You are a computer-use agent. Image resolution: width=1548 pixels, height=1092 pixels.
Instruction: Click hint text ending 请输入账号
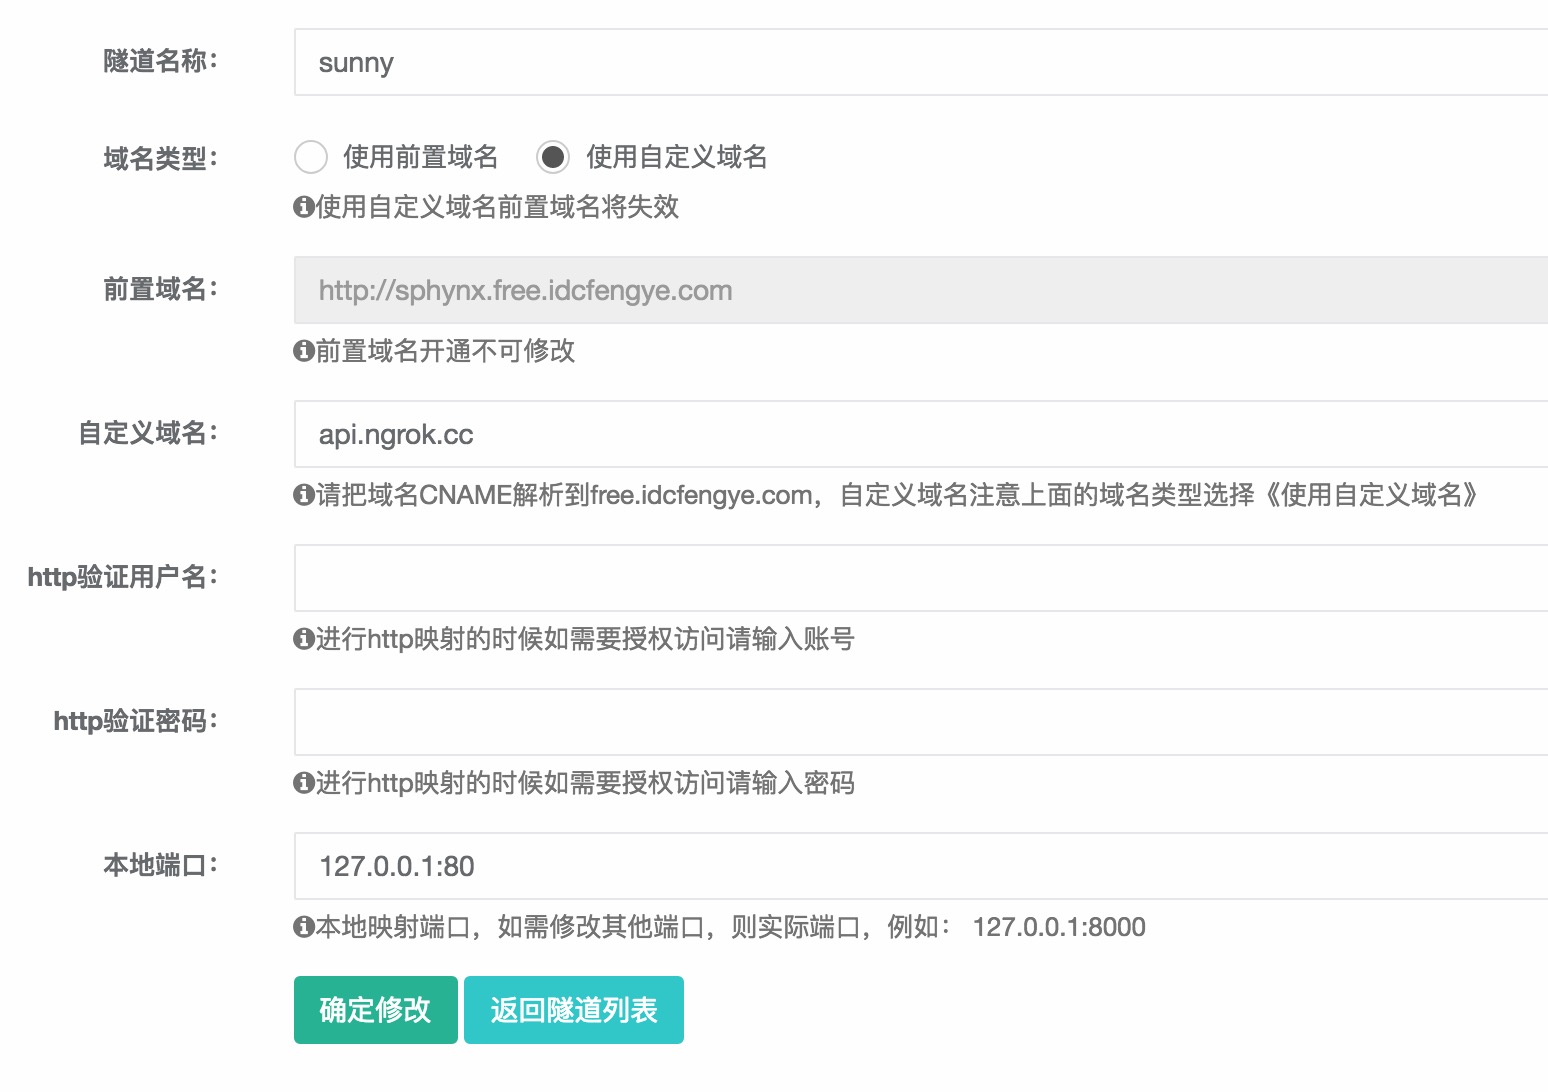[x=586, y=639]
